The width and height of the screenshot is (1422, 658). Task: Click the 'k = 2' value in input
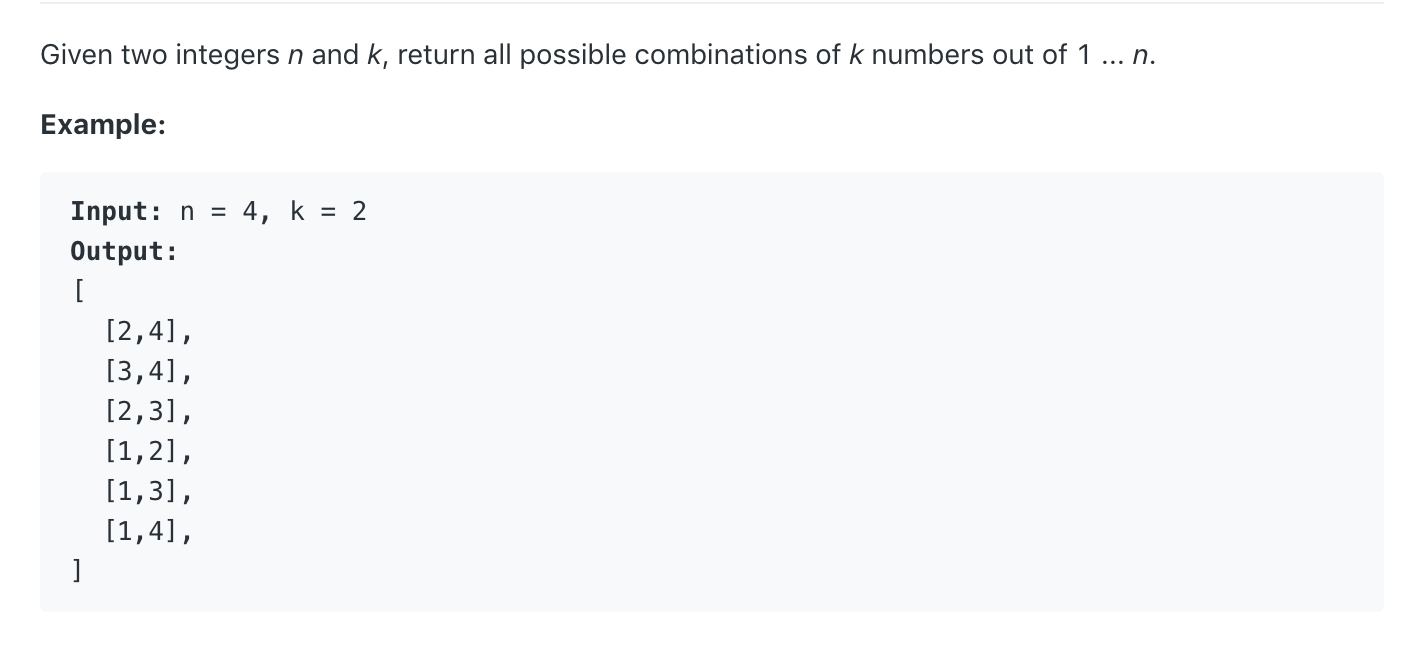328,211
